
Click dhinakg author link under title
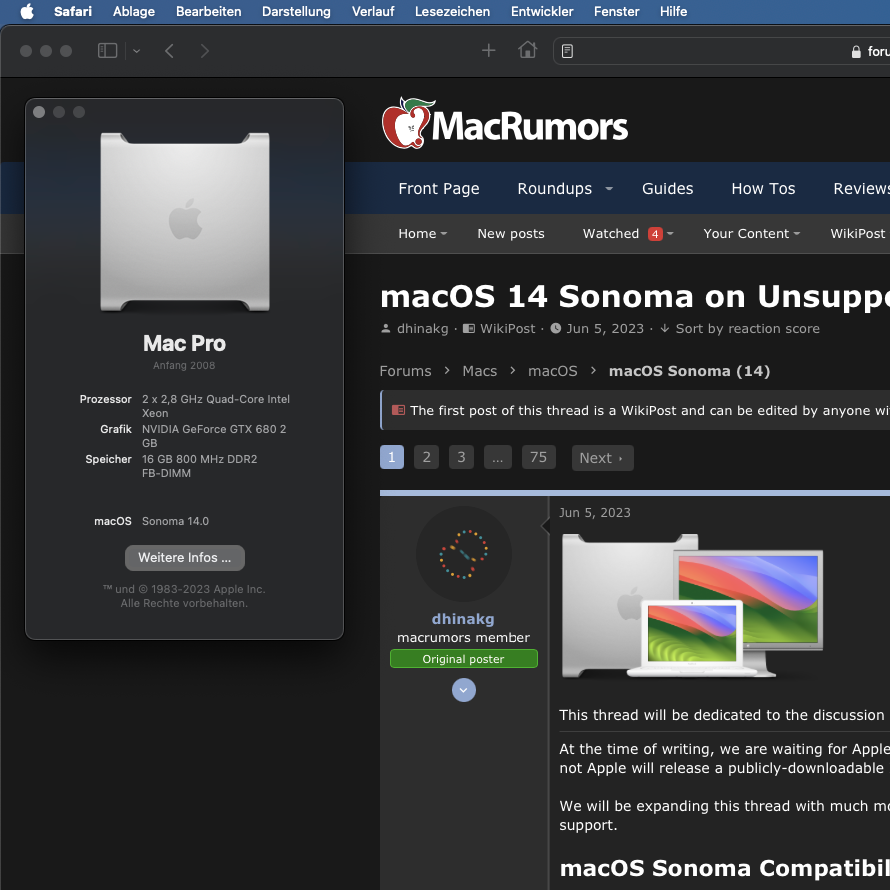pos(422,329)
